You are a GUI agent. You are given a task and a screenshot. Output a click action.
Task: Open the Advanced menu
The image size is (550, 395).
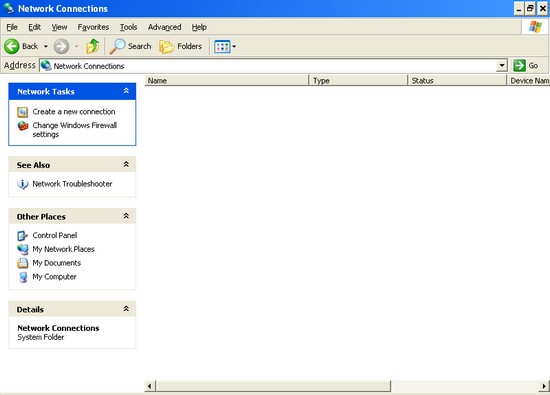click(x=165, y=27)
